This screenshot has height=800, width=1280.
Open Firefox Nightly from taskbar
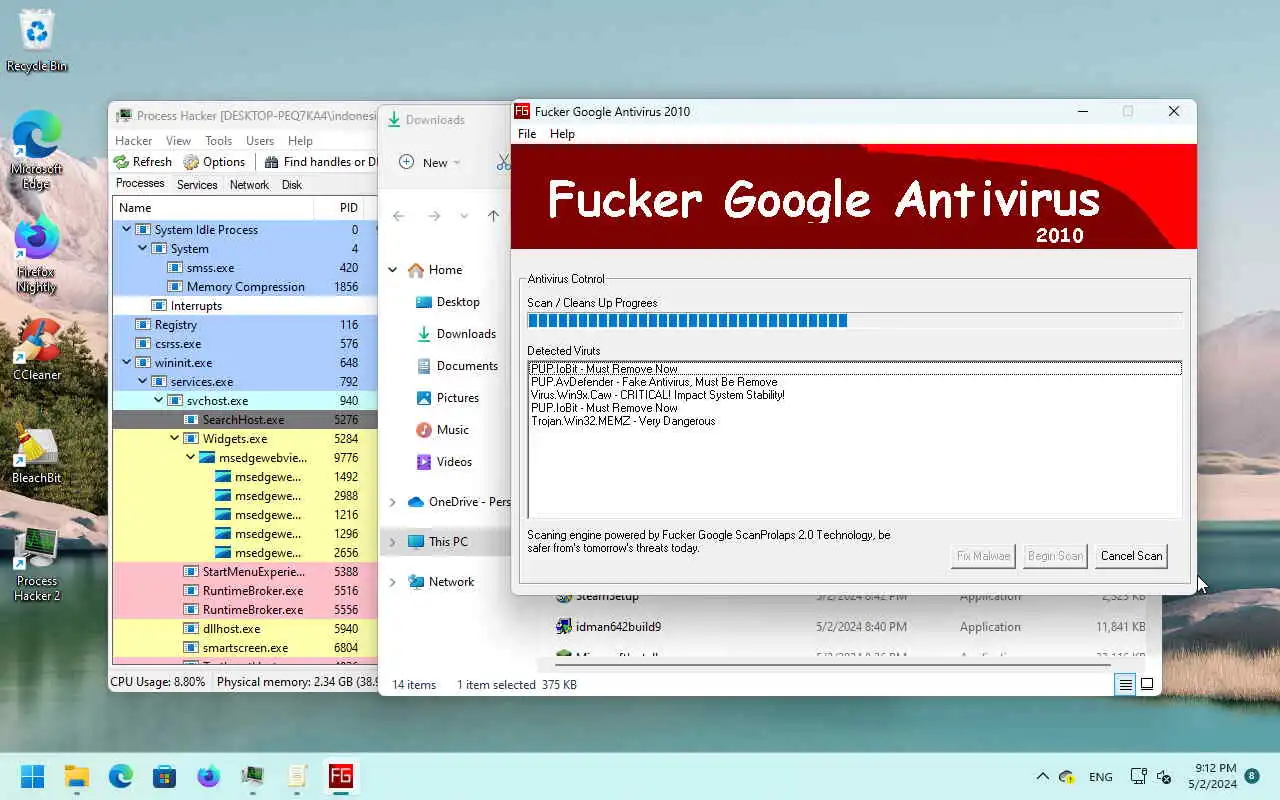pos(208,776)
